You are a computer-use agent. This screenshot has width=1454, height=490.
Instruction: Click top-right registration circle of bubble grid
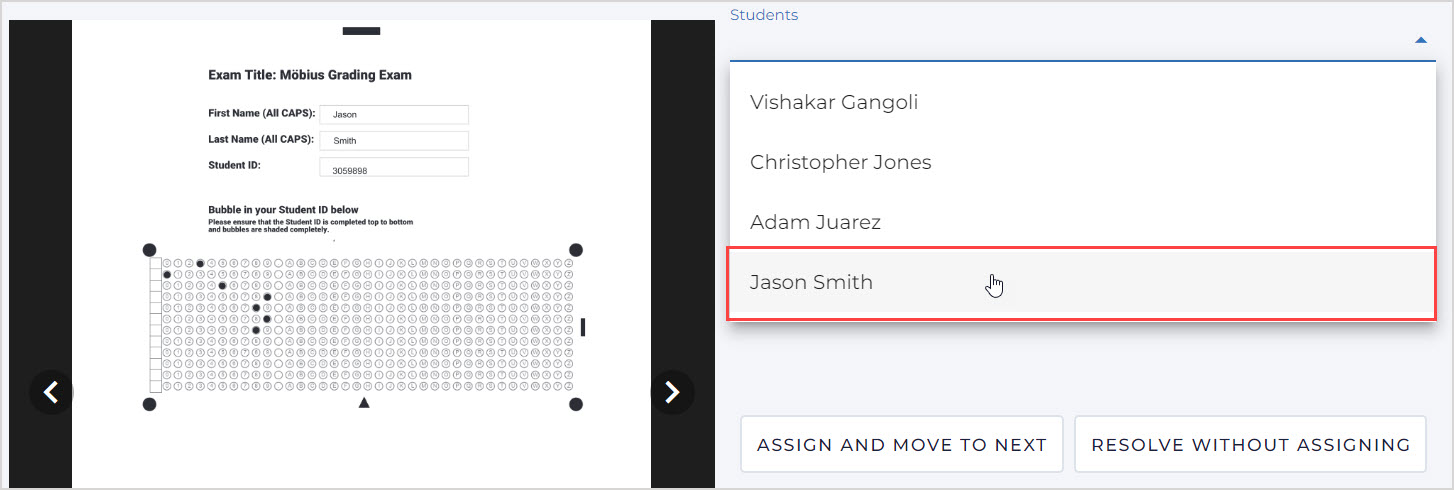click(576, 249)
